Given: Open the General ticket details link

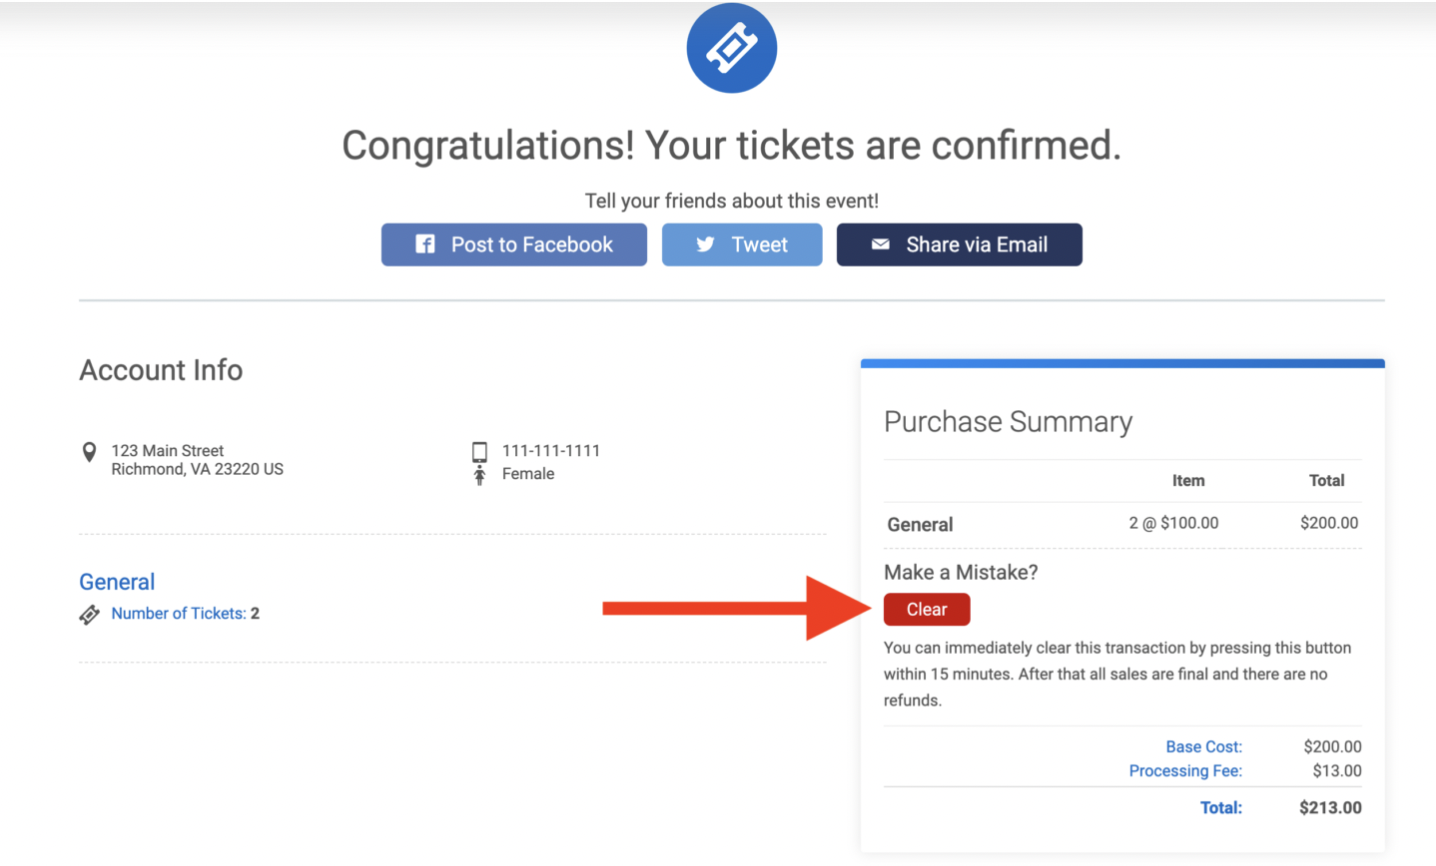Looking at the screenshot, I should 116,581.
